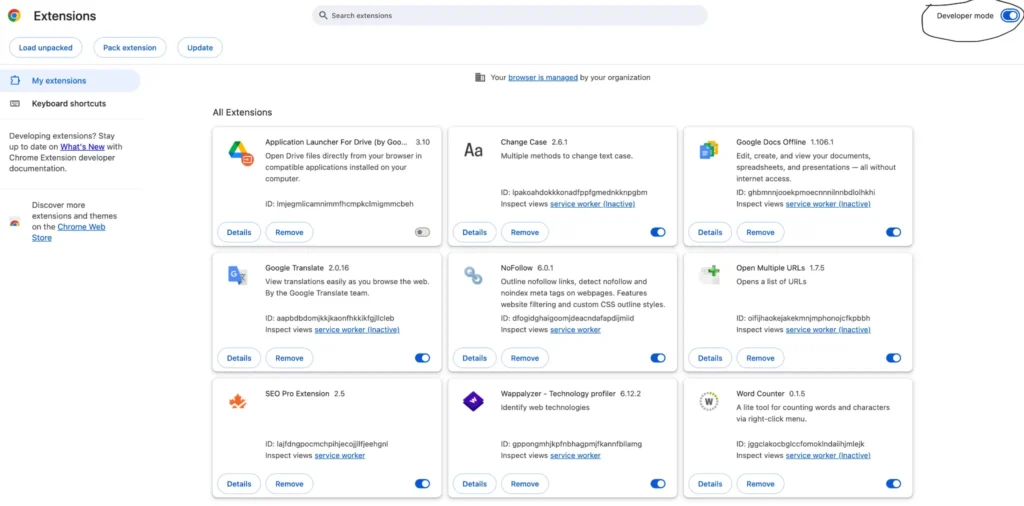Open Details for Word Counter
Image resolution: width=1024 pixels, height=506 pixels.
(x=710, y=484)
